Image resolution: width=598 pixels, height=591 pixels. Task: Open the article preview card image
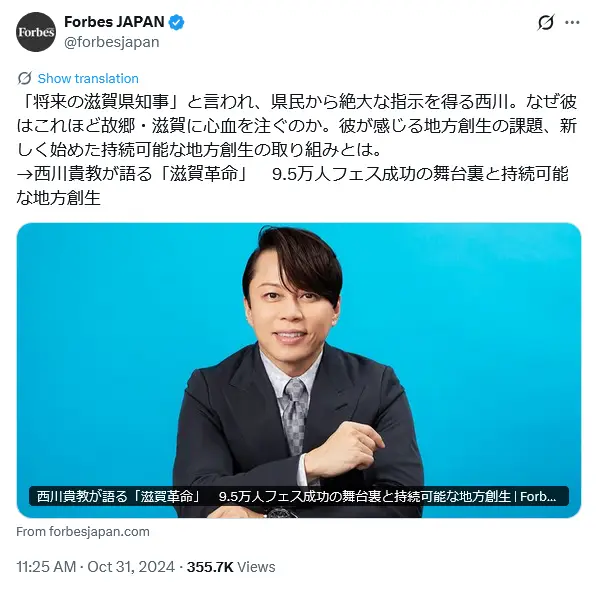(299, 370)
